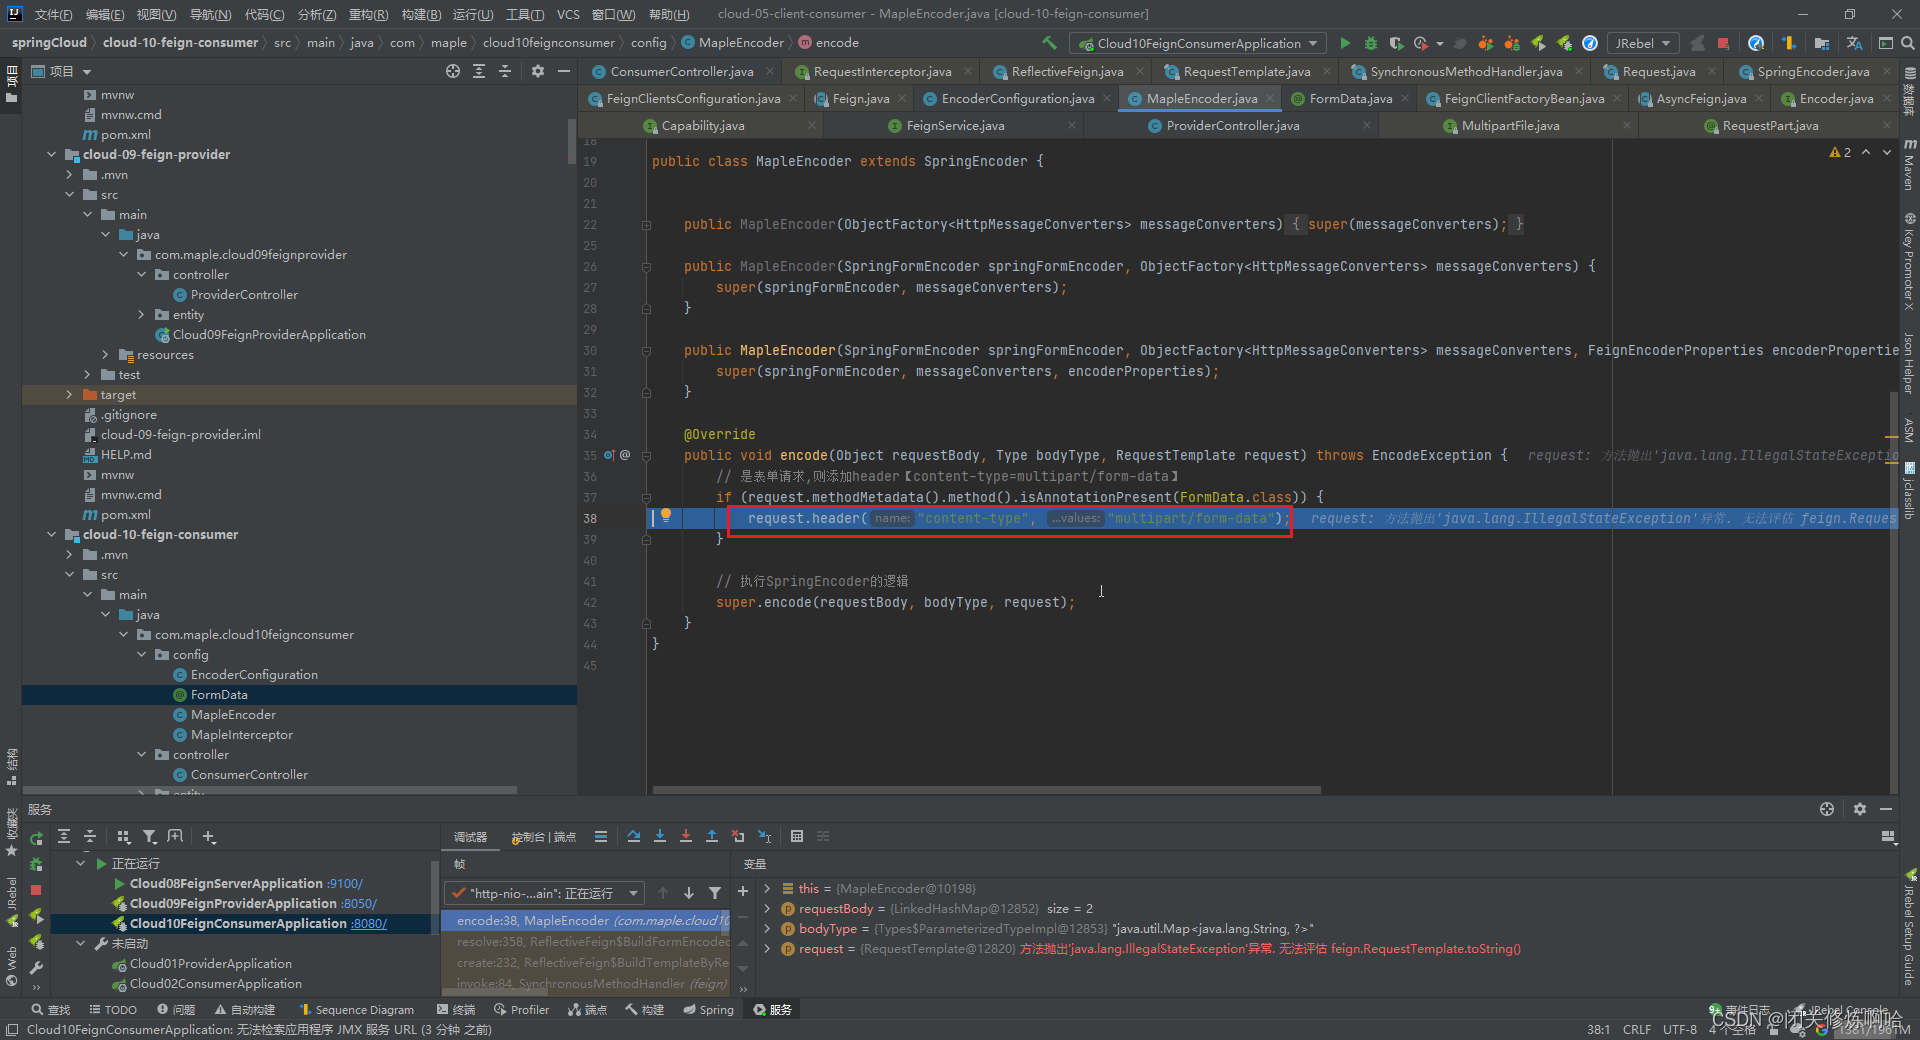Open the :8080/ link for Cloud10FeignConsumerApplication
The width and height of the screenshot is (1920, 1040).
pyautogui.click(x=369, y=923)
